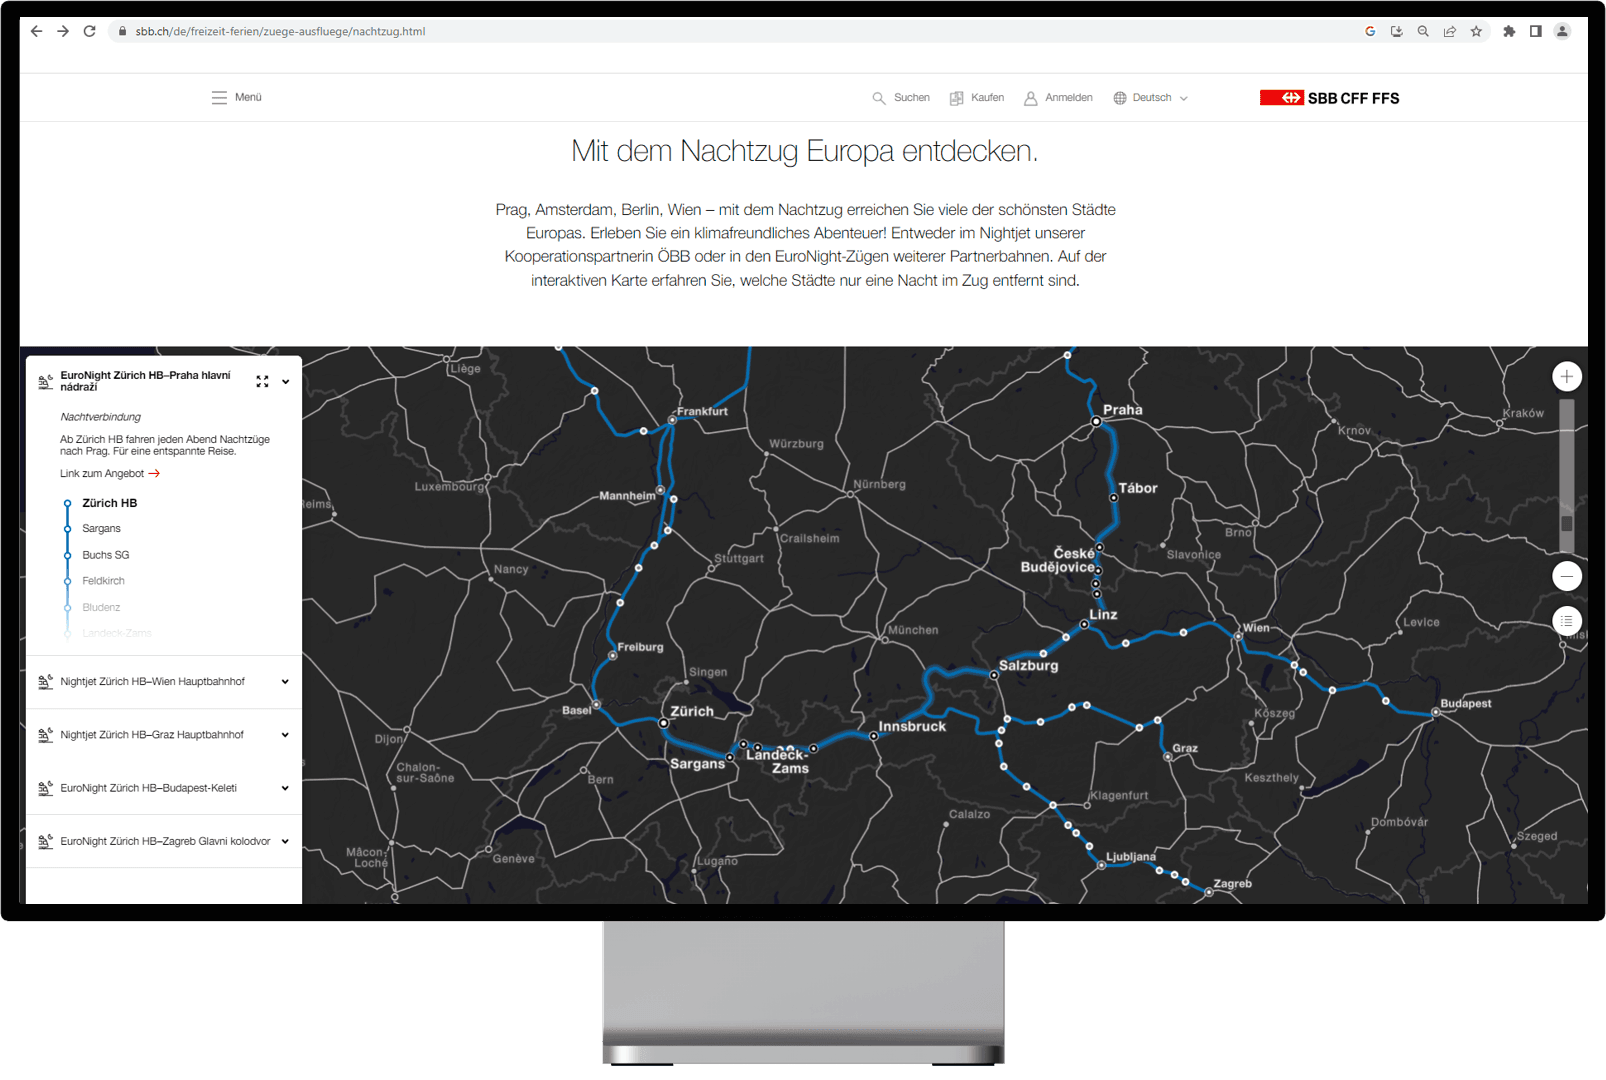The image size is (1606, 1080).
Task: Reload the page with the refresh icon
Action: pyautogui.click(x=90, y=31)
